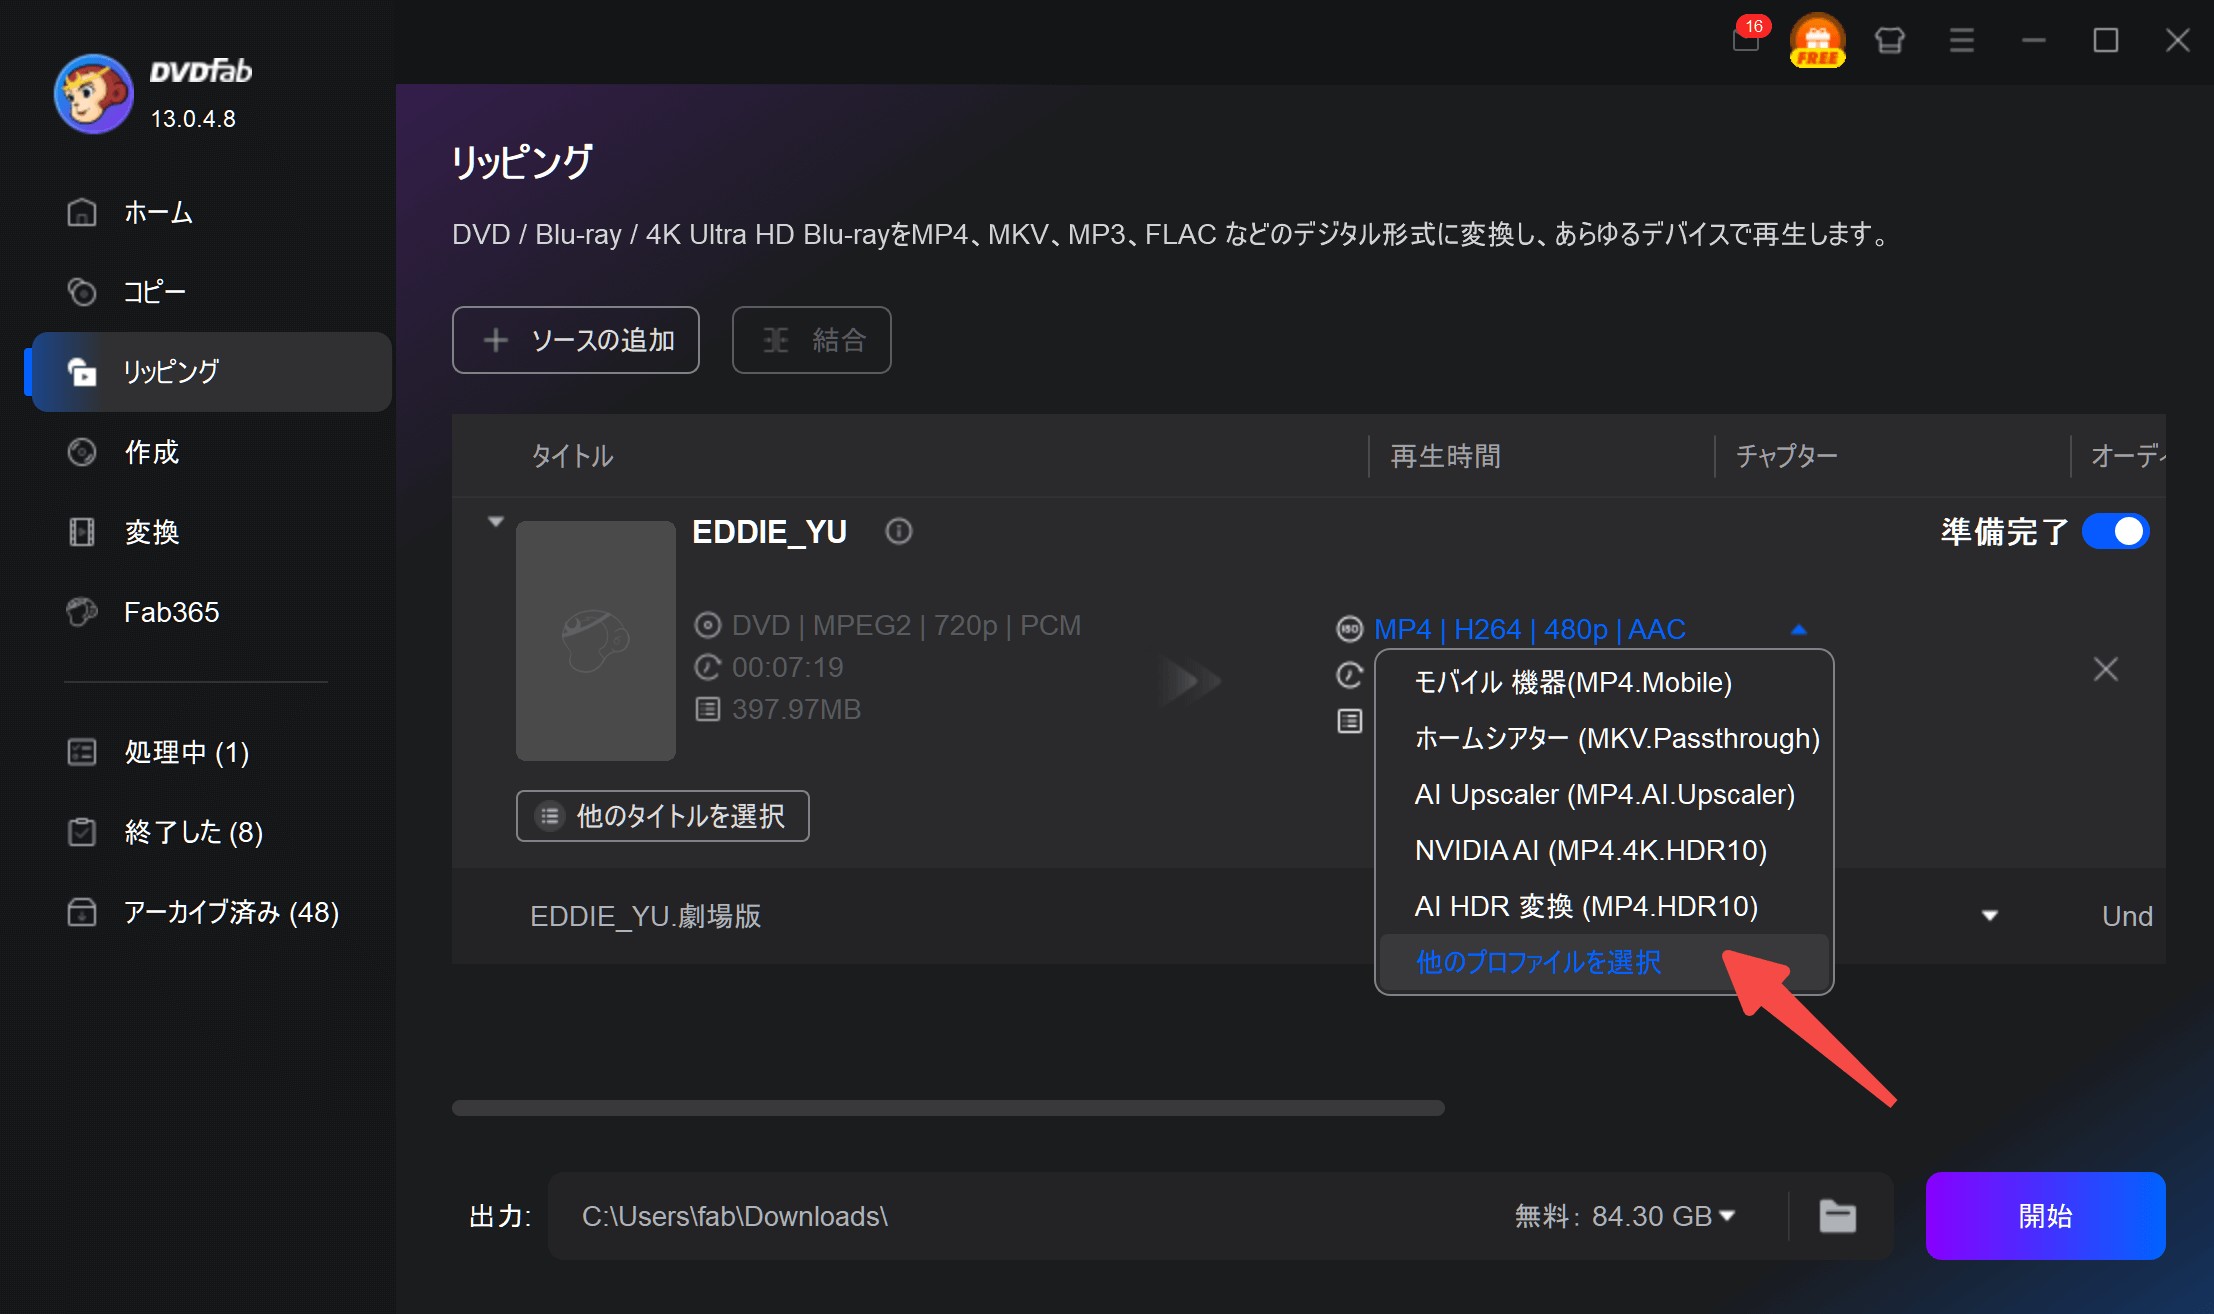Collapse the MP4 | H264 | 480p | AAC profile dropdown
Screen dimensions: 2214x1314
[1798, 630]
